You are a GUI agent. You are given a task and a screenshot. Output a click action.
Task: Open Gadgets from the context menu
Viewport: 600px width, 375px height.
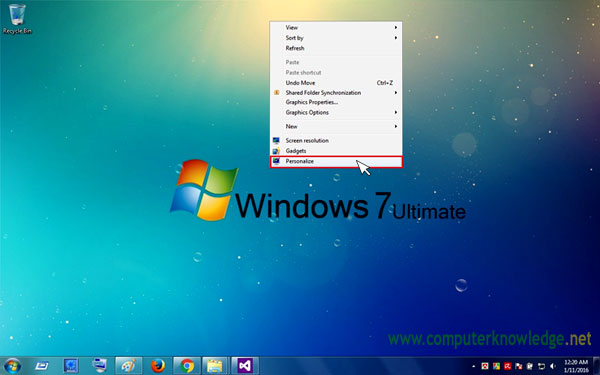pyautogui.click(x=336, y=151)
